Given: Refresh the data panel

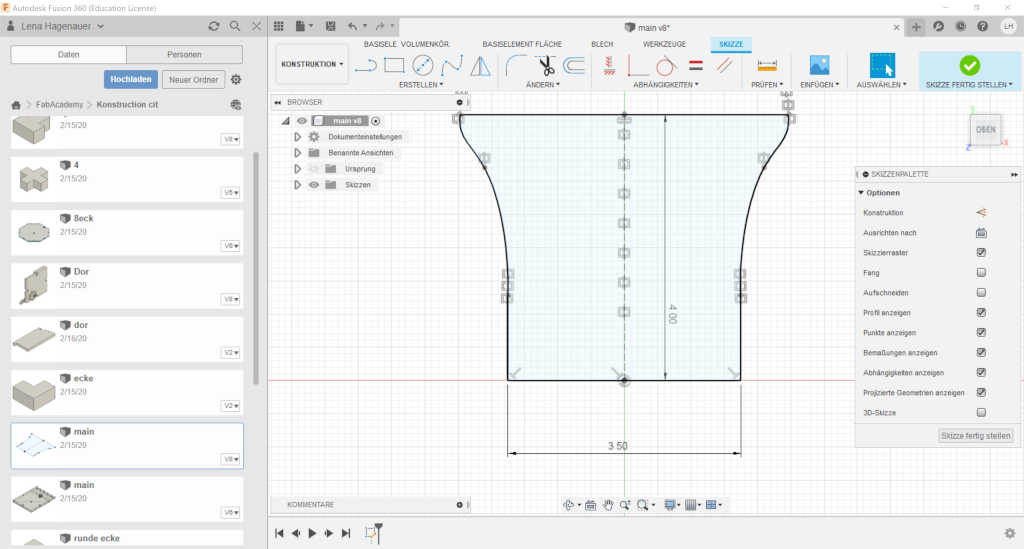Looking at the screenshot, I should click(213, 26).
